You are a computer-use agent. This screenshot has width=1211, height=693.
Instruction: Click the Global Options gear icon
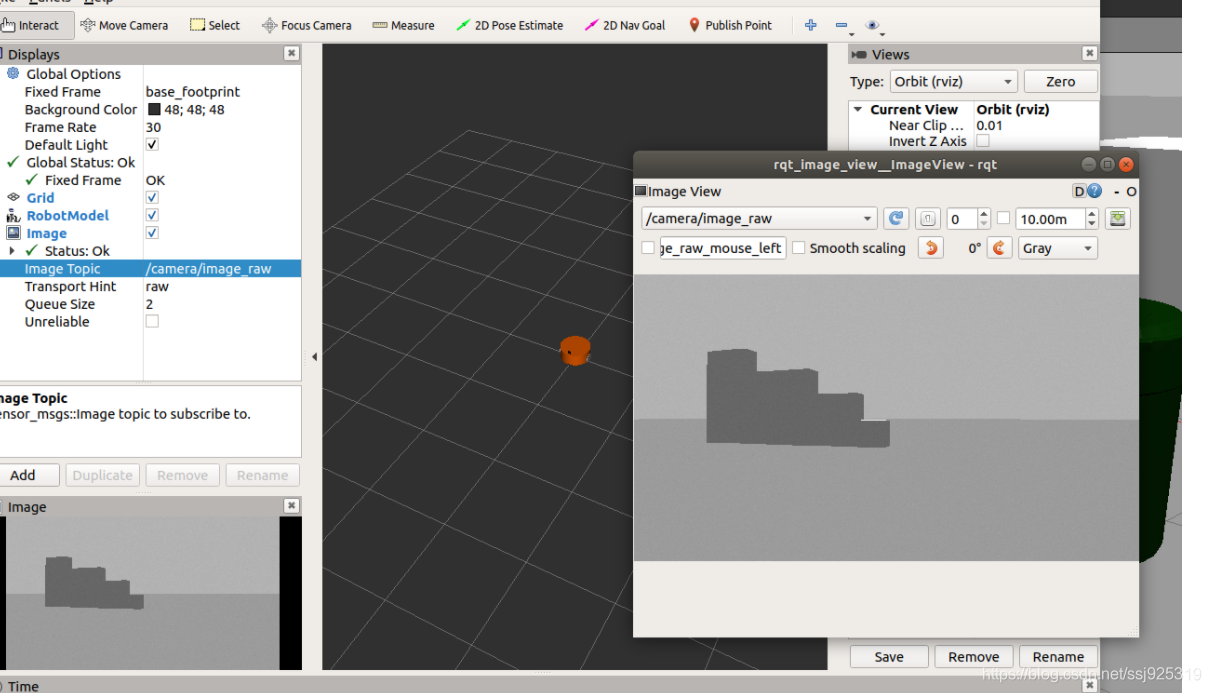[13, 73]
